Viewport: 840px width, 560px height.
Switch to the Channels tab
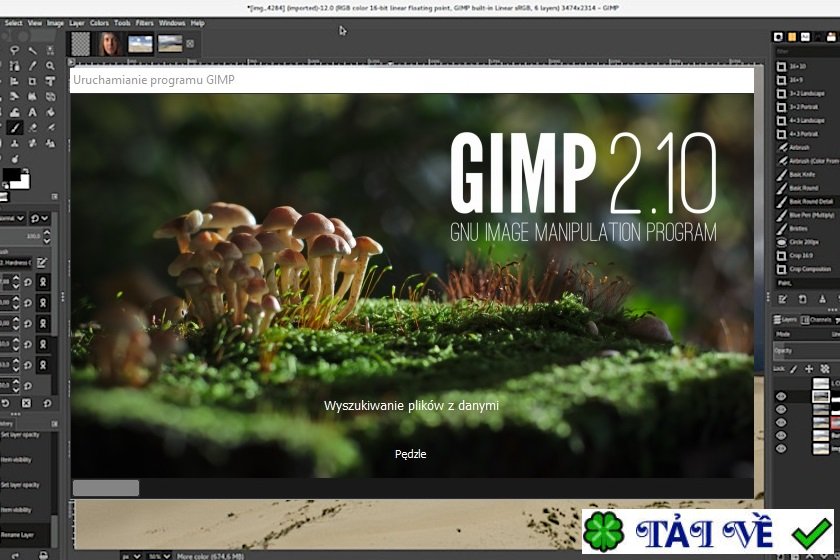coord(816,320)
